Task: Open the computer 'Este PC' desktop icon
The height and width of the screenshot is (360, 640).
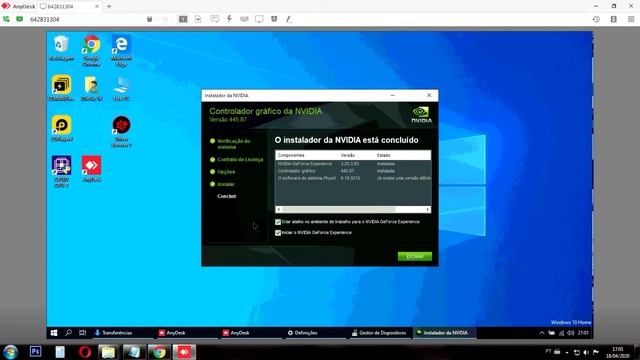Action: coord(121,88)
